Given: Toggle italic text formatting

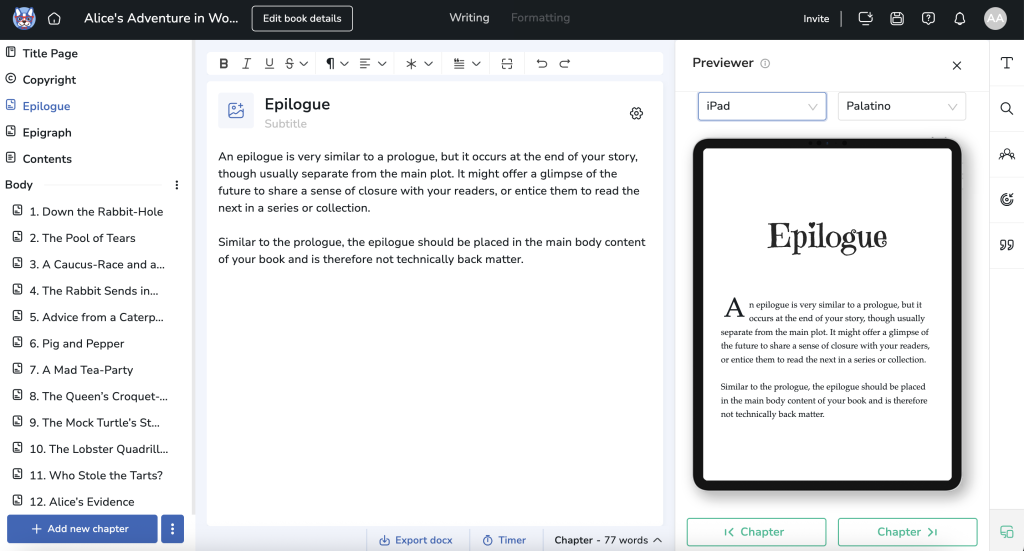Looking at the screenshot, I should tap(246, 64).
